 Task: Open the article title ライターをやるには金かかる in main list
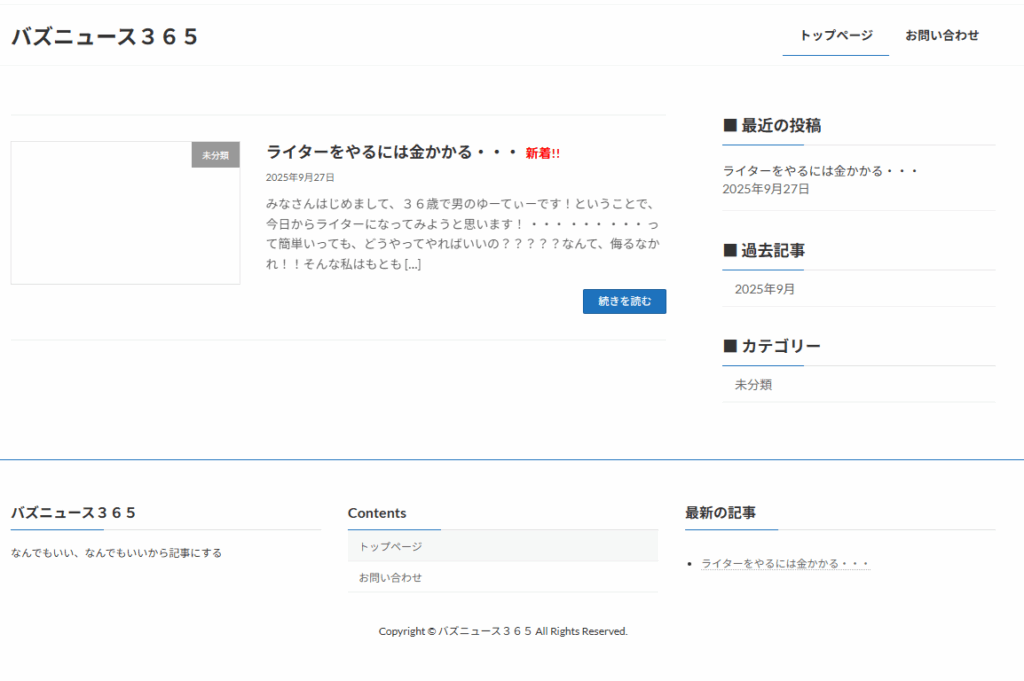(x=392, y=152)
